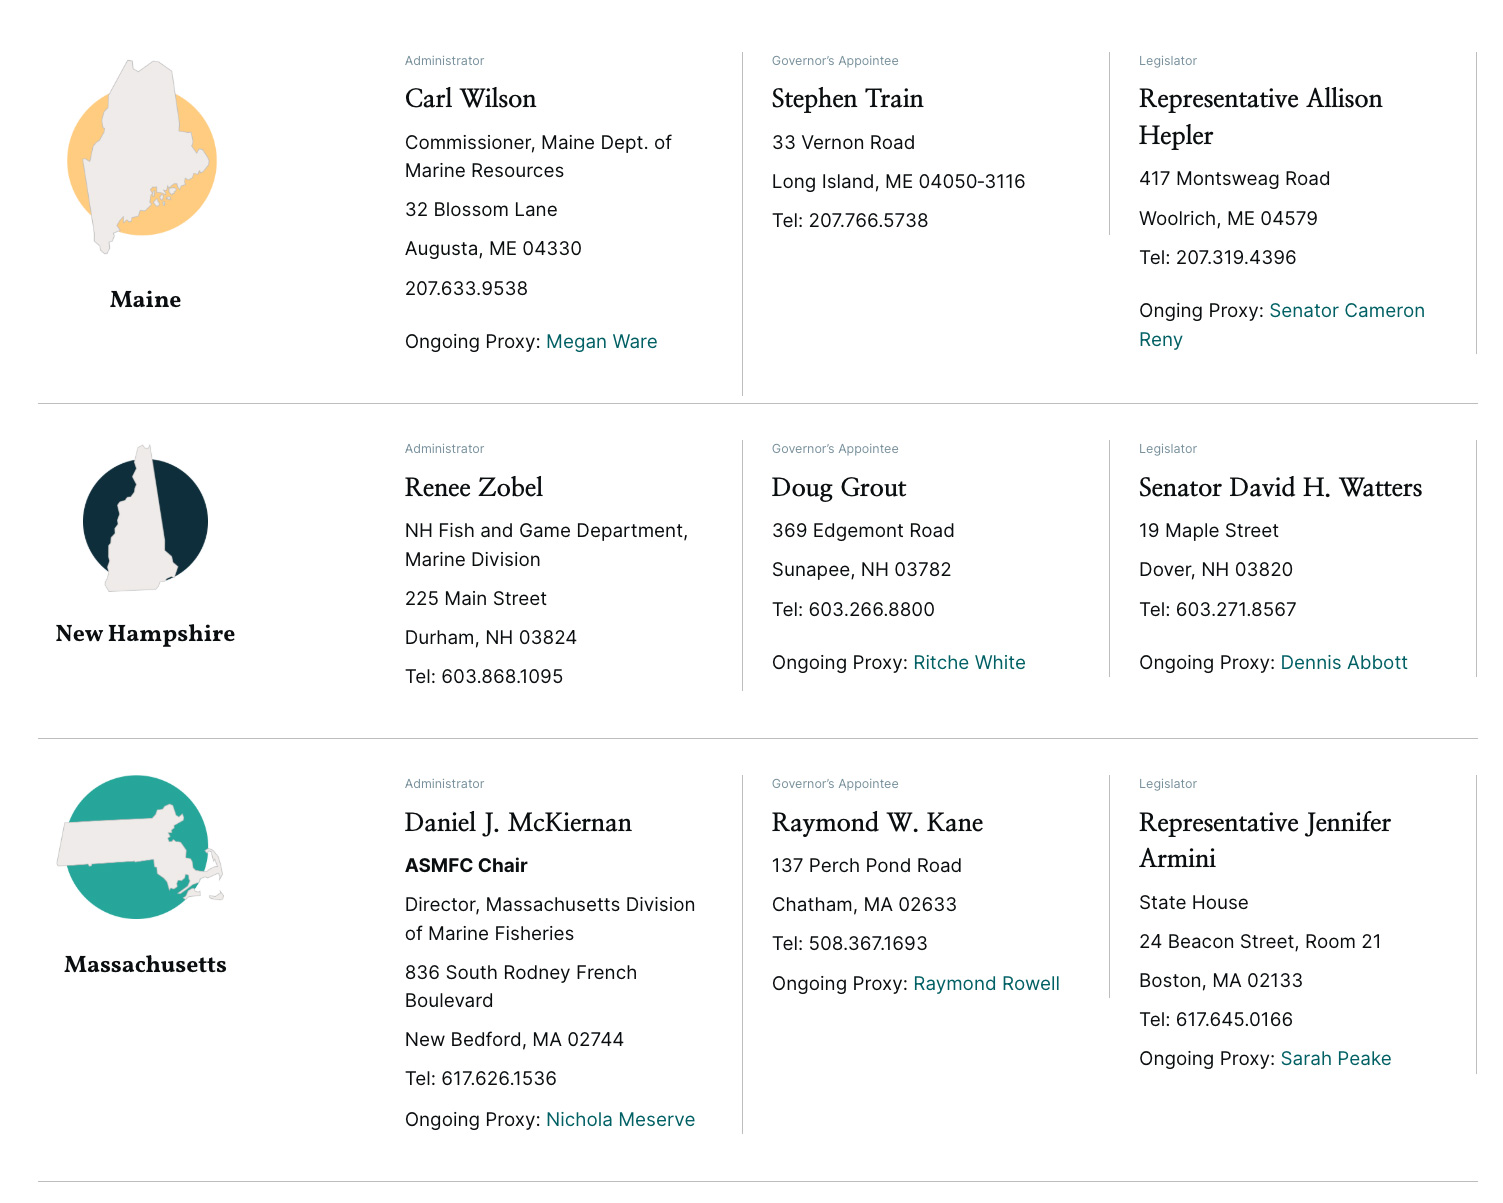Click the Maine state map icon
This screenshot has width=1503, height=1203.
[x=141, y=158]
